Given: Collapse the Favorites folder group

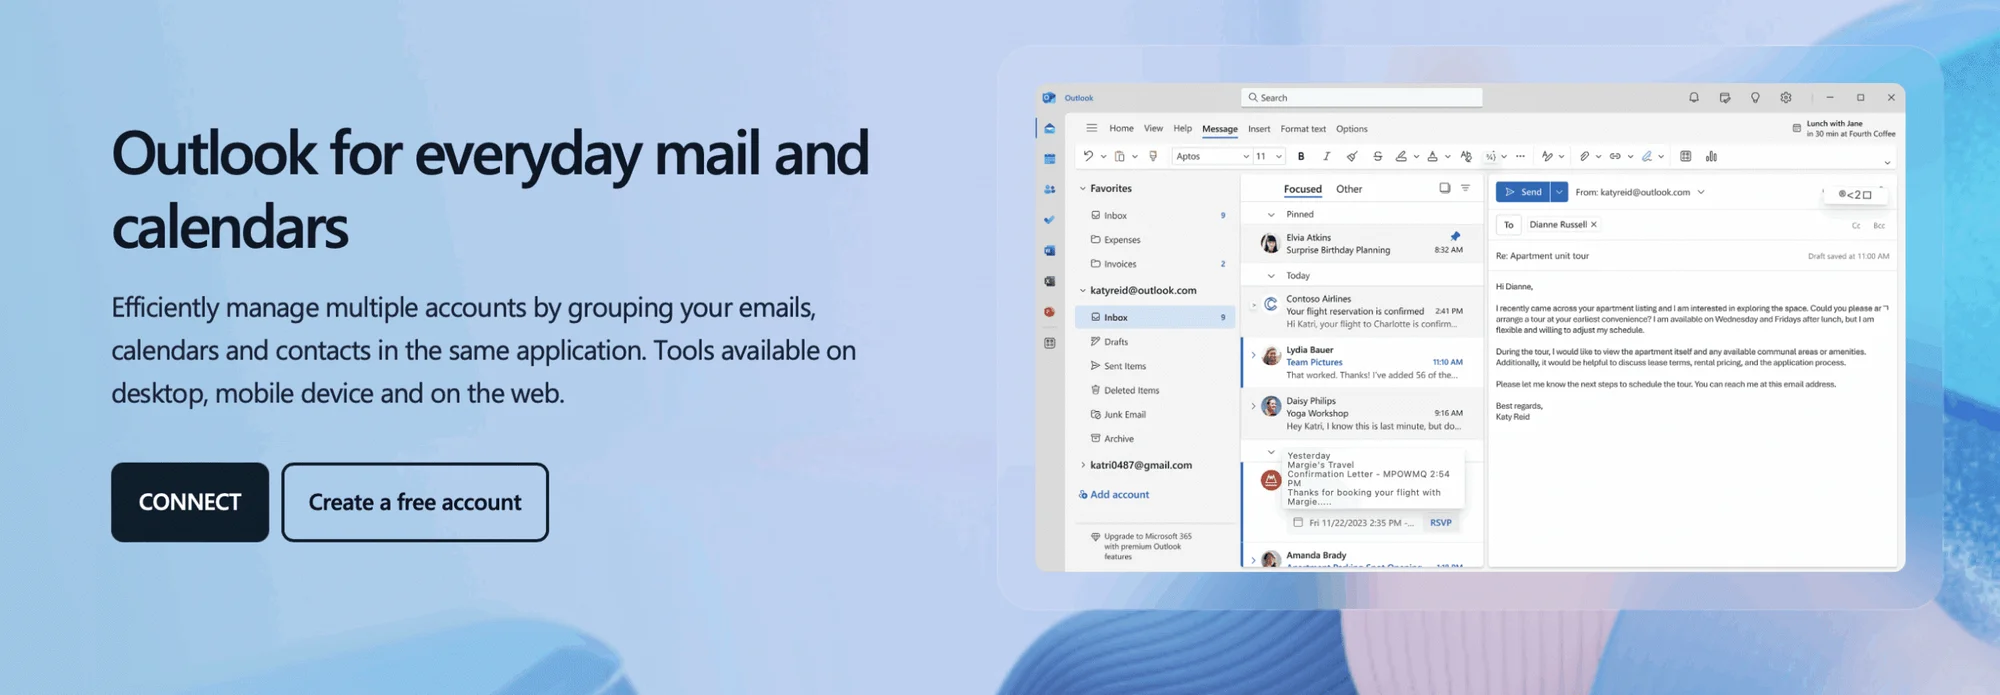Looking at the screenshot, I should 1082,188.
